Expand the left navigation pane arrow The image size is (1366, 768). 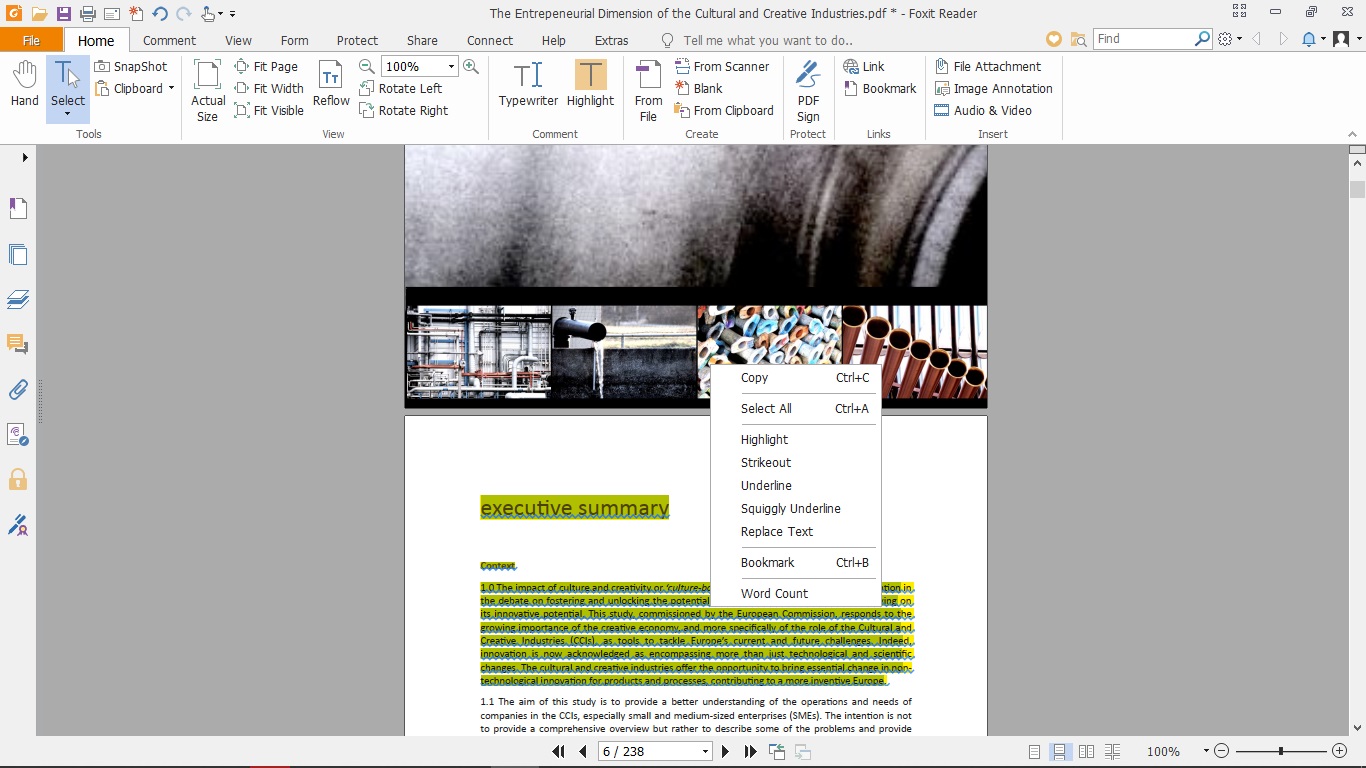(x=25, y=157)
